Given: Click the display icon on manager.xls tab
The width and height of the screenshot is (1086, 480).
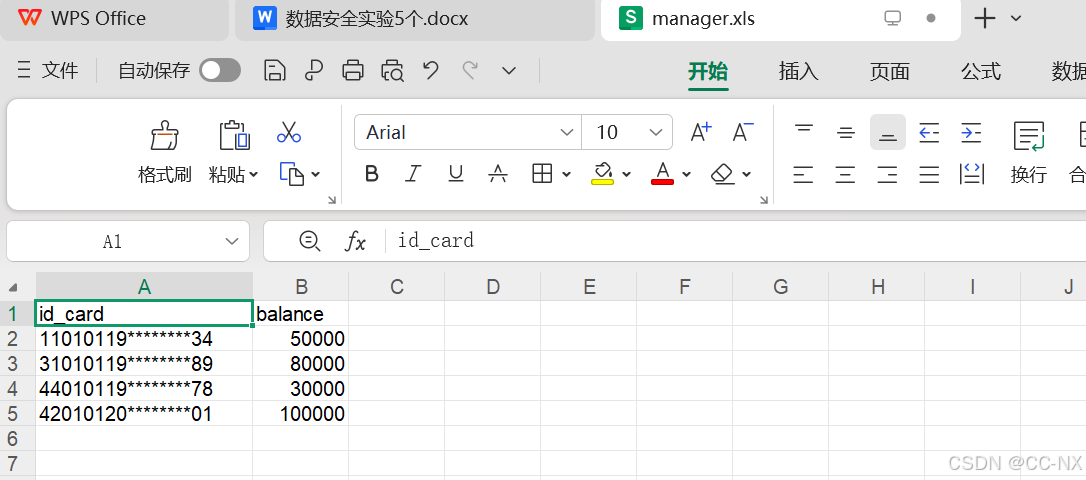Looking at the screenshot, I should point(893,19).
